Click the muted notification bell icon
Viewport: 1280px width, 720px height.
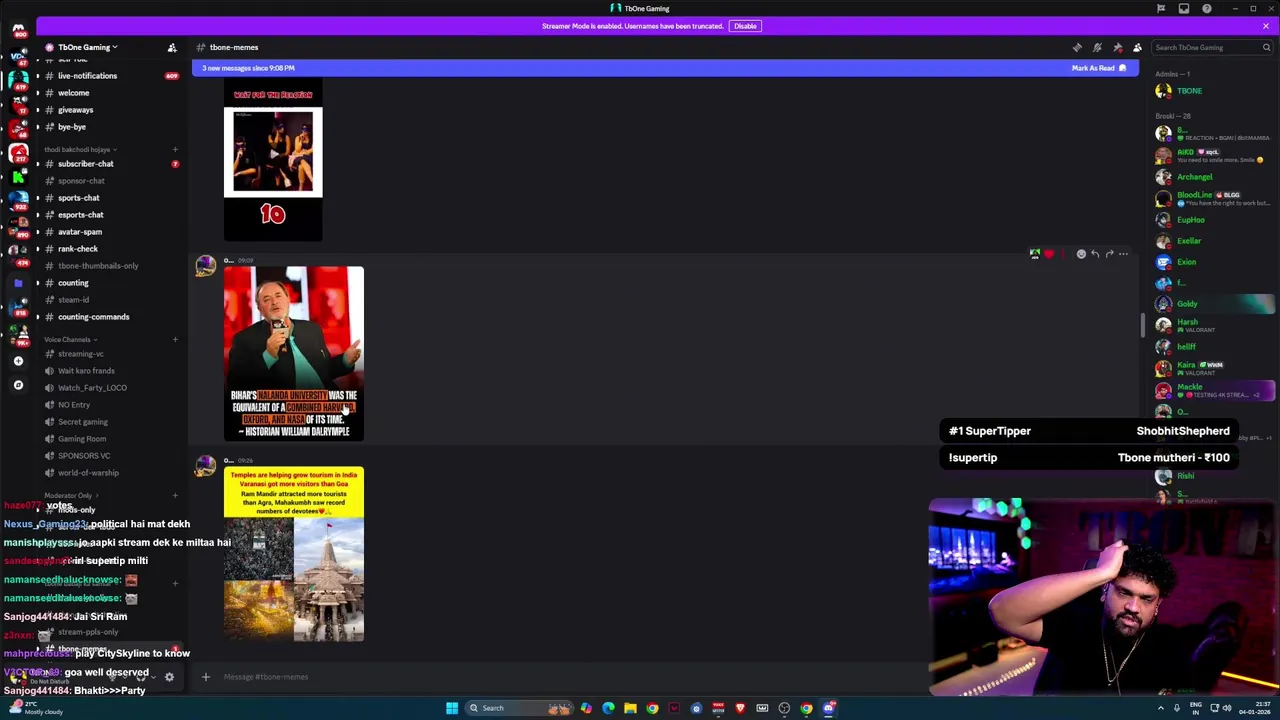click(1097, 47)
